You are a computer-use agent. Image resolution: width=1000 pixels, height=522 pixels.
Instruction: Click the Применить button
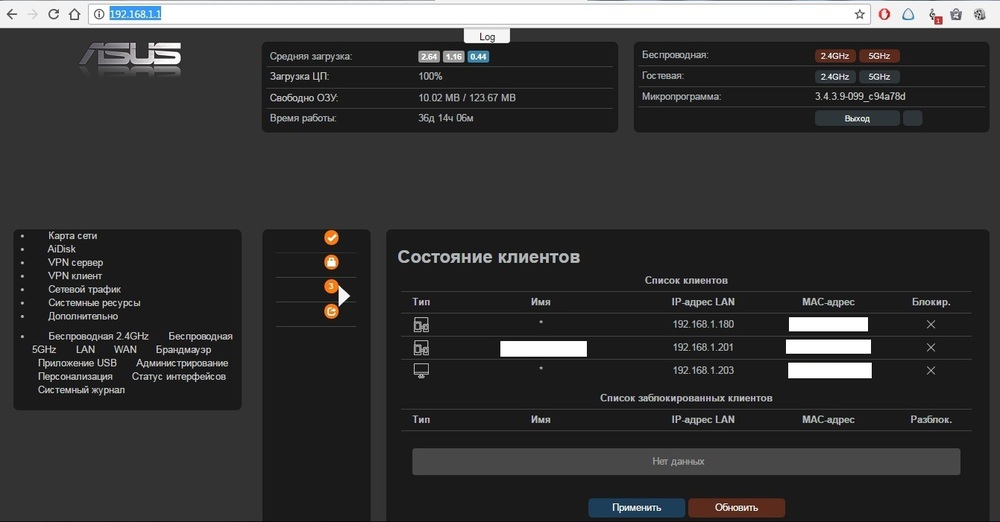[636, 508]
